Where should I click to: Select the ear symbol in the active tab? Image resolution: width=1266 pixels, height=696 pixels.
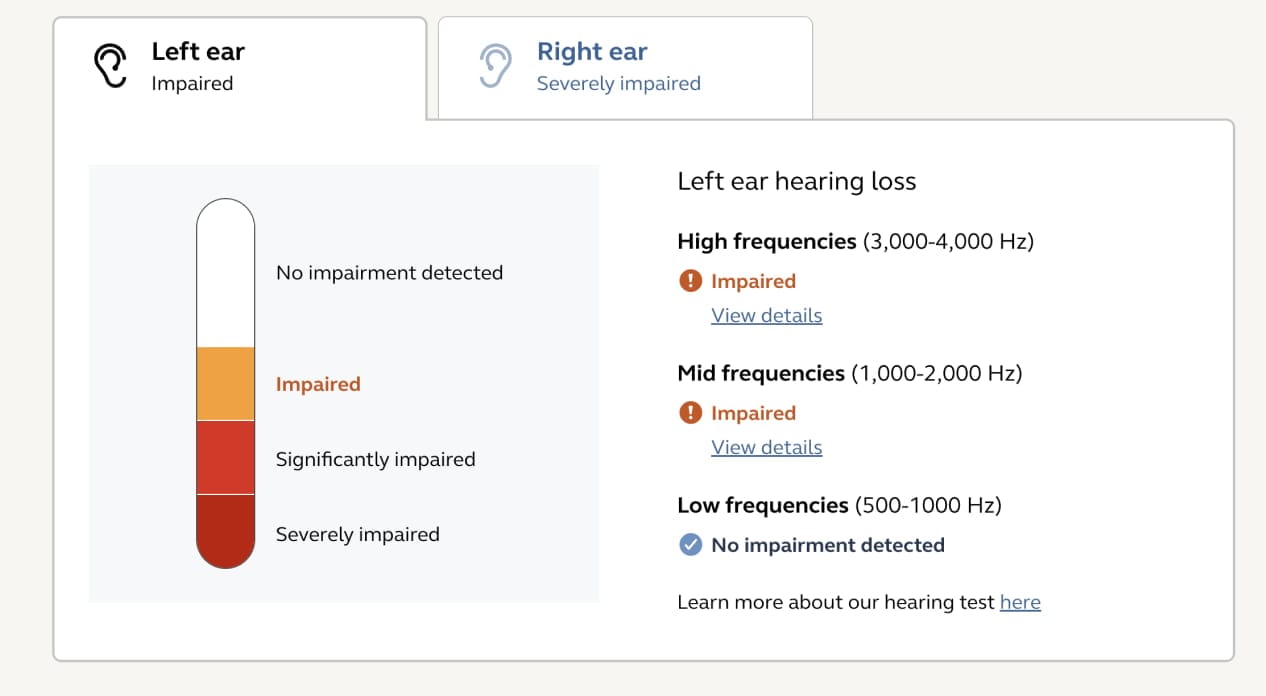point(111,64)
